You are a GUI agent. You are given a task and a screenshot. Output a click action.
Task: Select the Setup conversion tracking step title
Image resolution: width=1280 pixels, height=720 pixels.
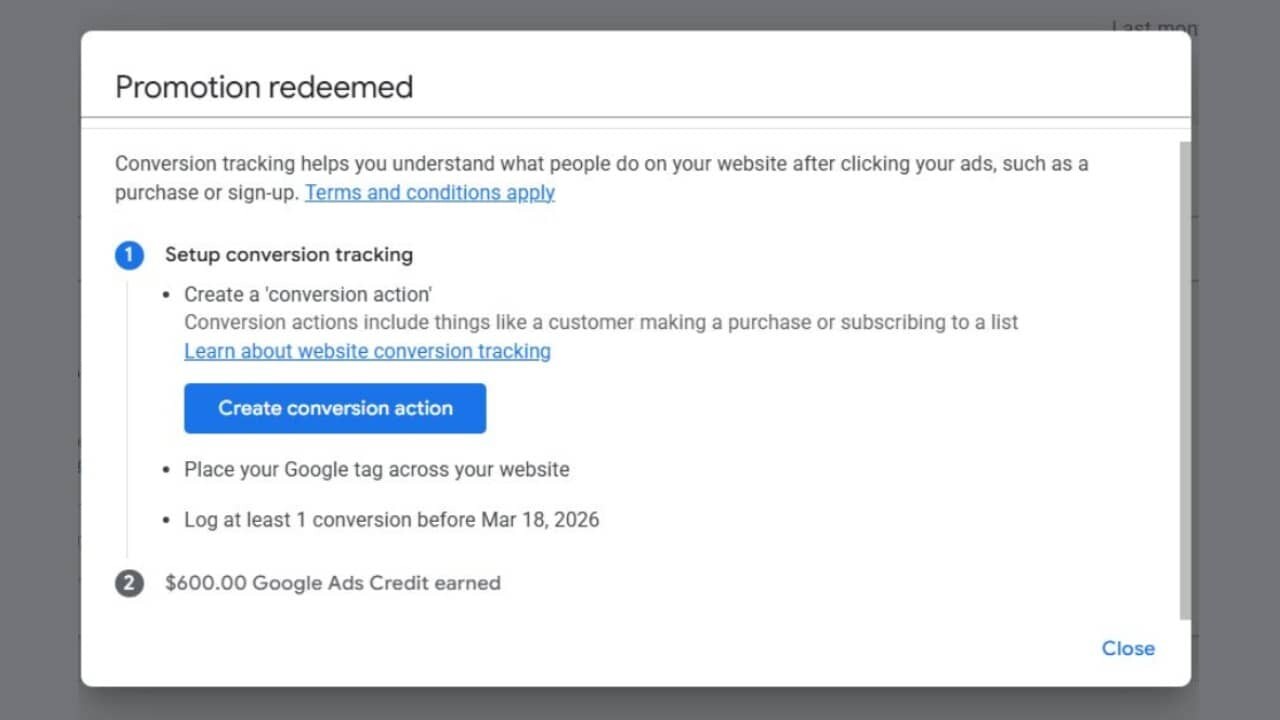[288, 255]
